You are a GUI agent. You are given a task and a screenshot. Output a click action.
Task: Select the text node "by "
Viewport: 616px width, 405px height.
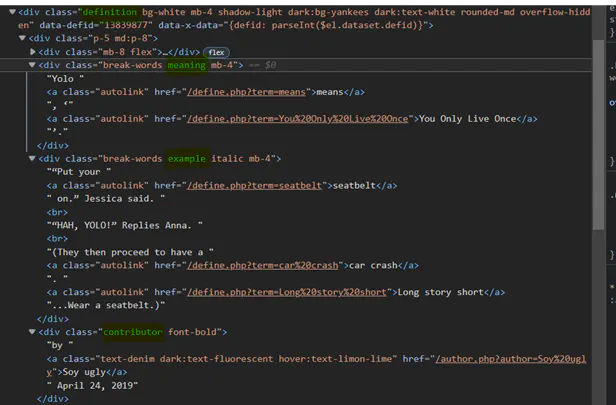[x=60, y=345]
